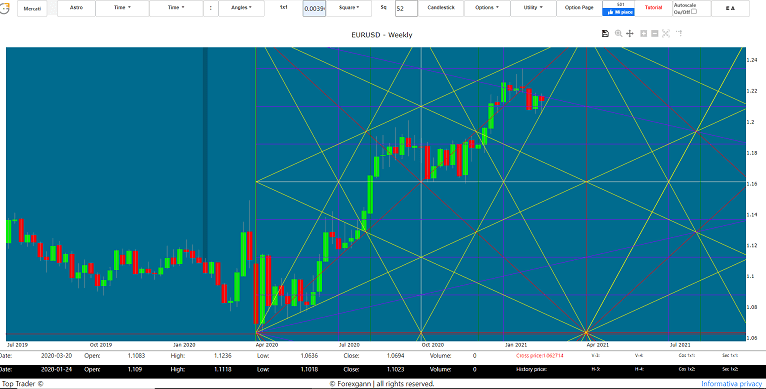Image resolution: width=766 pixels, height=389 pixels.
Task: Expand the Square dropdown
Action: (x=349, y=8)
